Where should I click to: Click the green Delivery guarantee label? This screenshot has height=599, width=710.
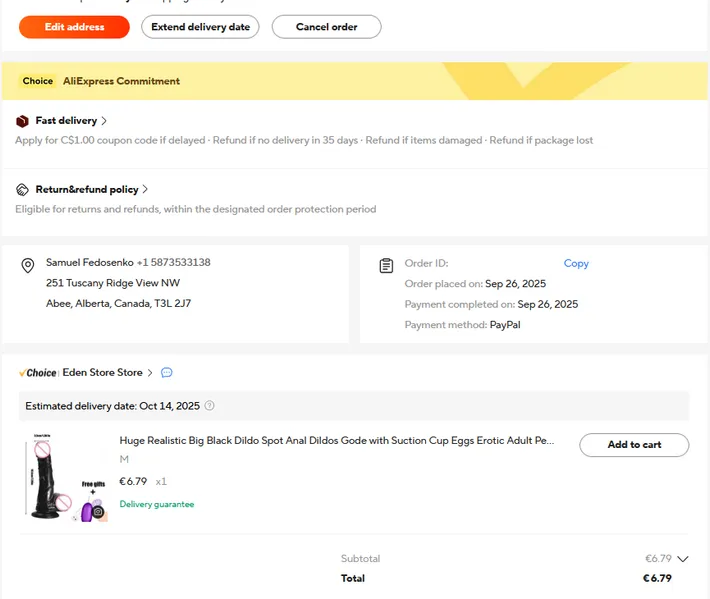click(157, 504)
